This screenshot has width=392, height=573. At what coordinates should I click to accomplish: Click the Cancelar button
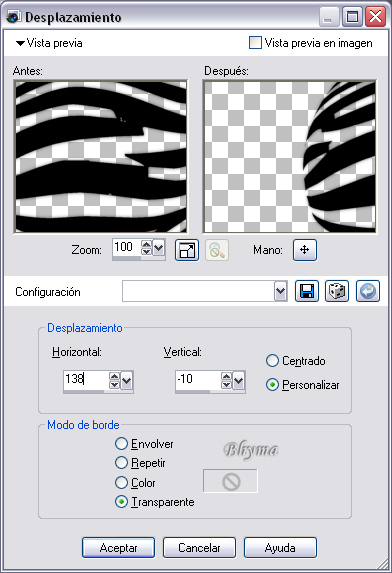(x=199, y=547)
